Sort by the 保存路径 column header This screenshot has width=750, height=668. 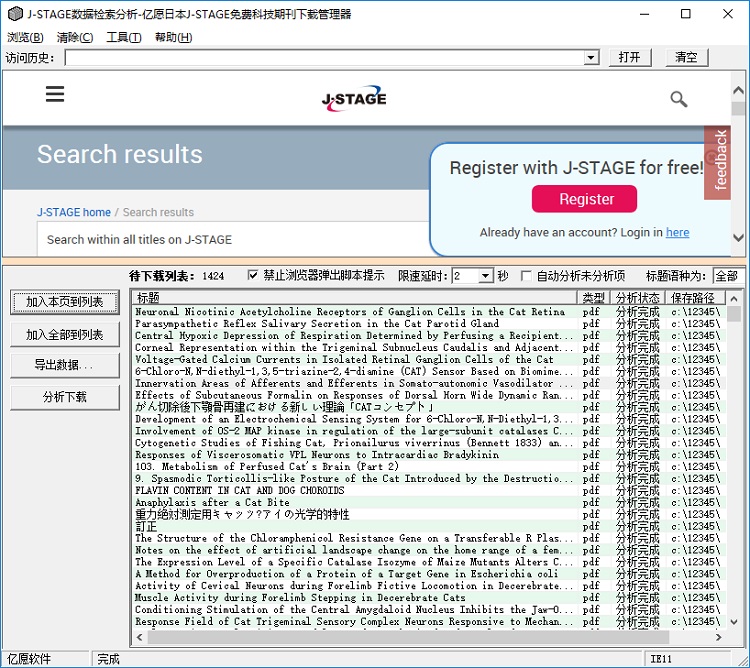pyautogui.click(x=695, y=298)
